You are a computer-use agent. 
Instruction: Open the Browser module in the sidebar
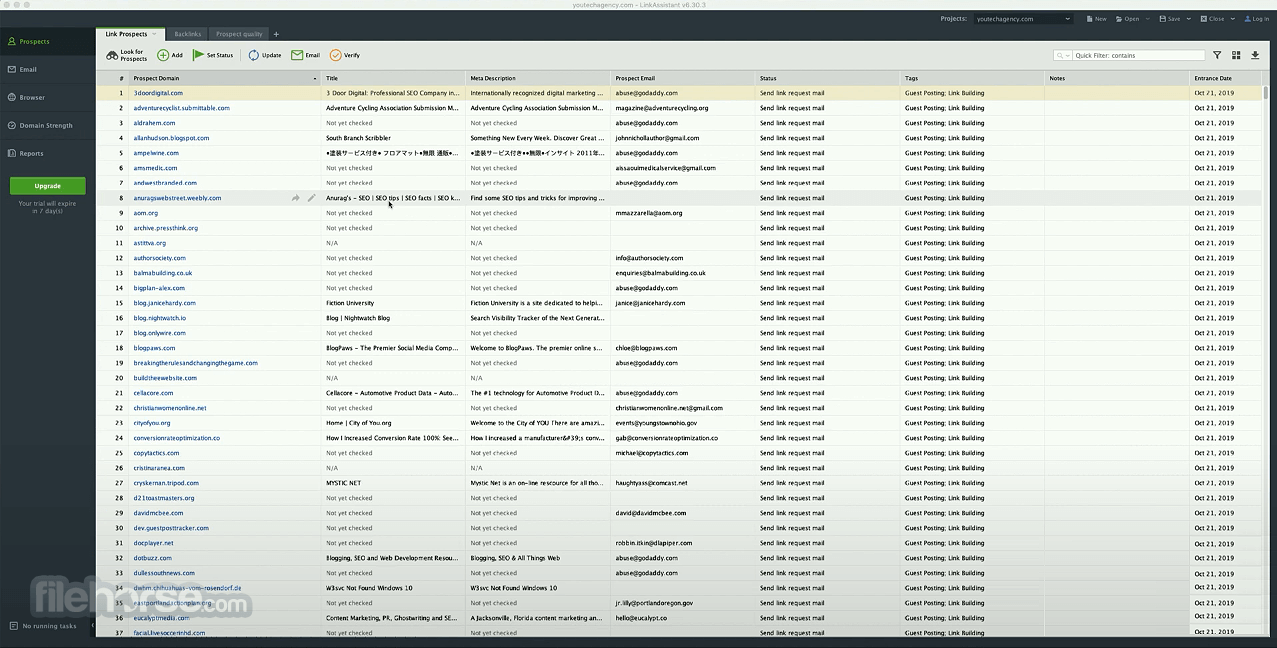pos(47,97)
